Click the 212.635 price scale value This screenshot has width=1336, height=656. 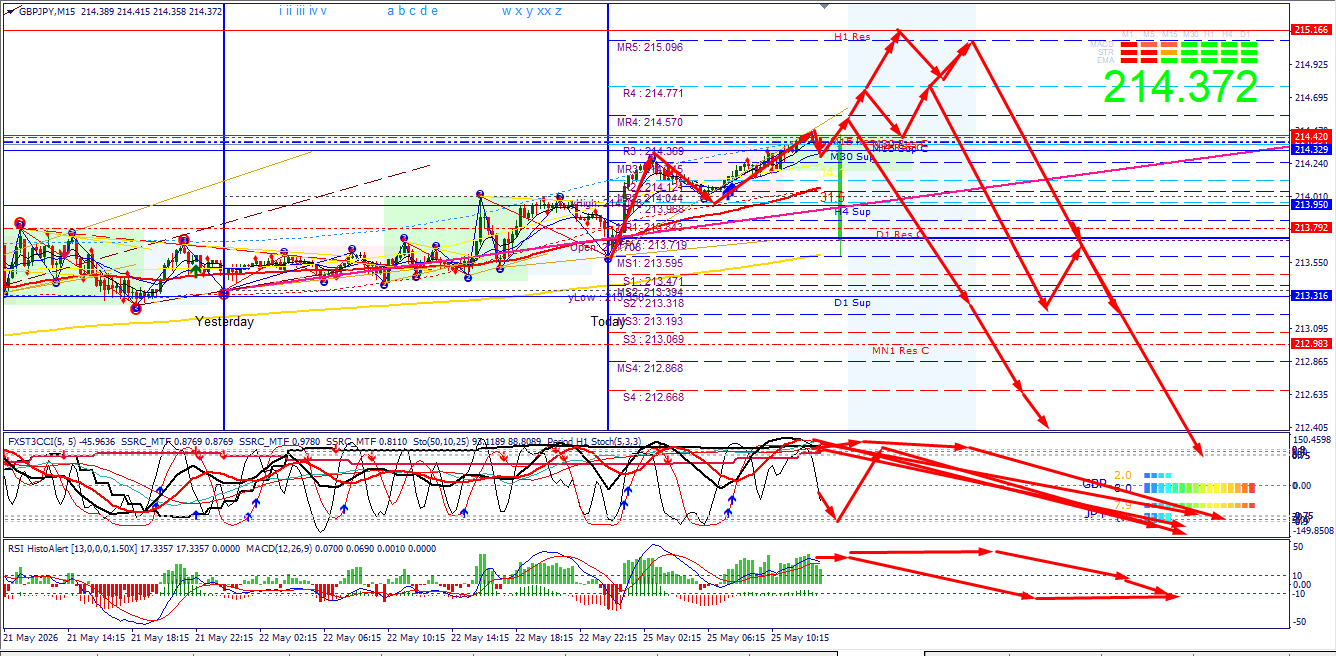[1312, 395]
